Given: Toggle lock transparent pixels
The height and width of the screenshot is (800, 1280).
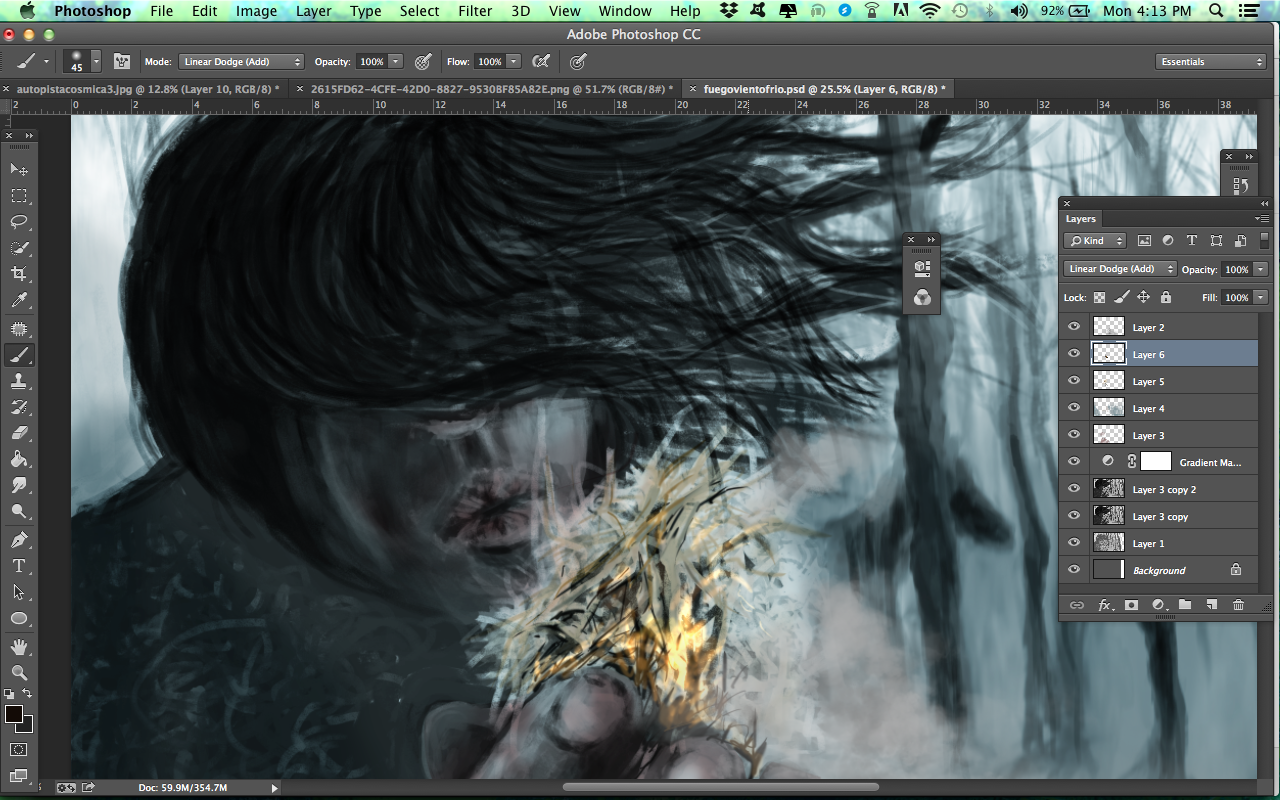Looking at the screenshot, I should pos(1099,297).
